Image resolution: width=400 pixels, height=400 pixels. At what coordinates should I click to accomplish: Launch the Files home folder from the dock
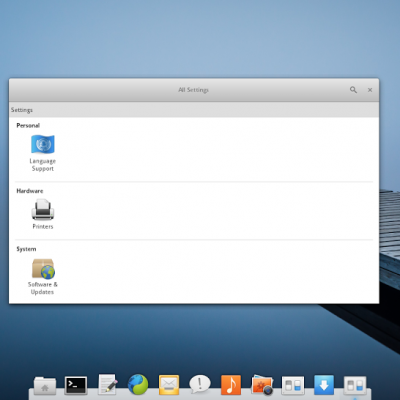45,386
